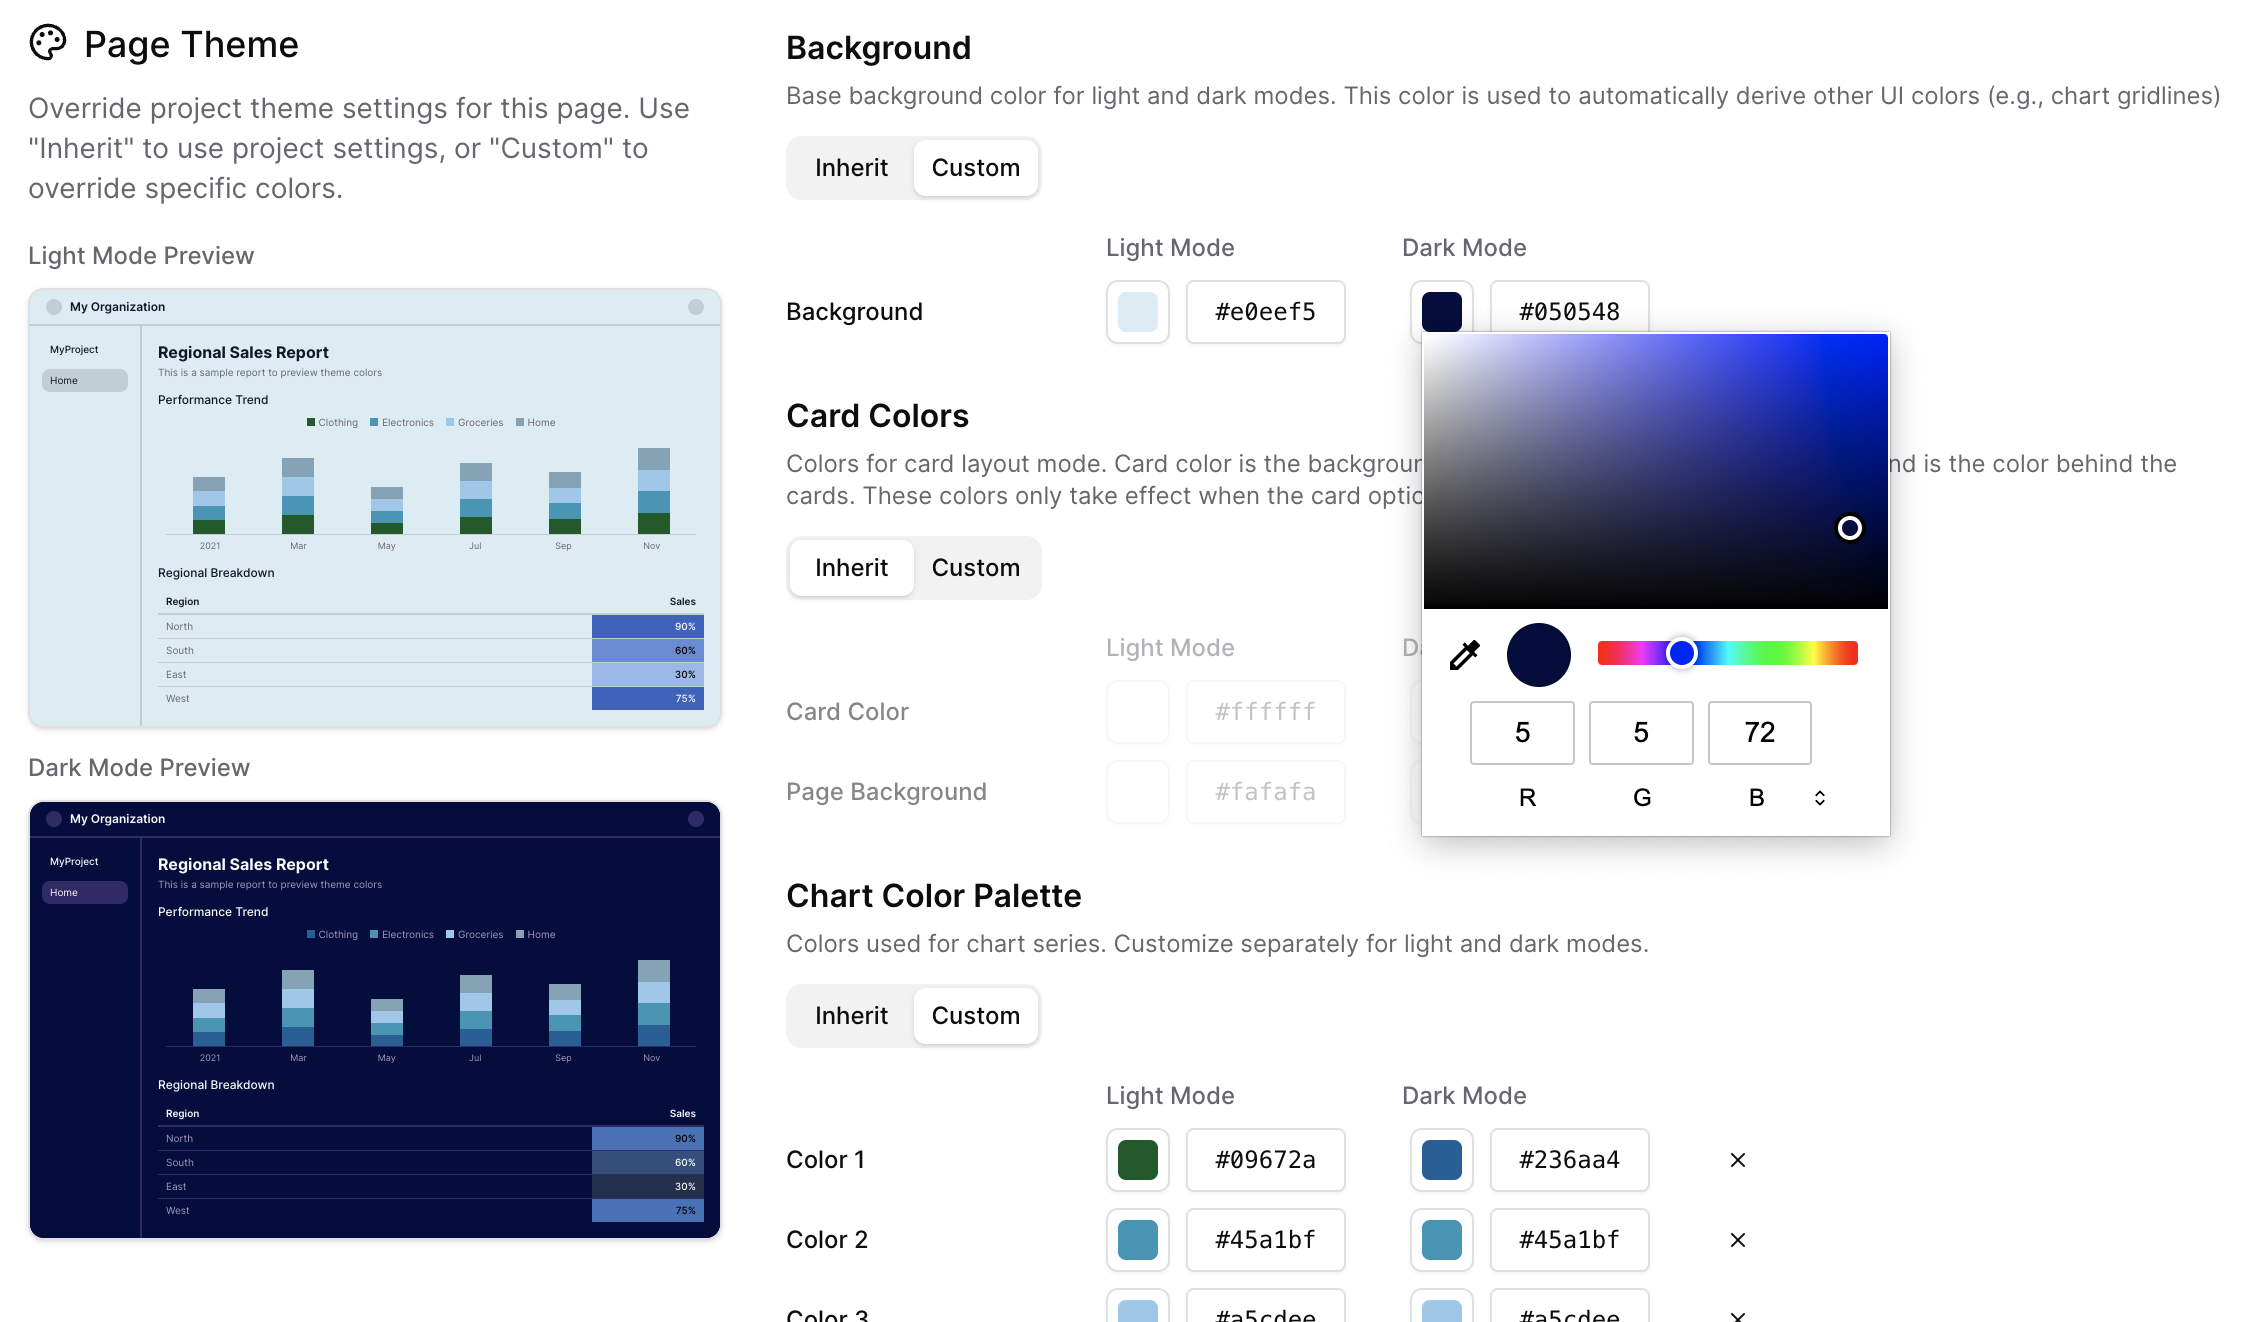
Task: Click the avatar circle in the dark preview header
Action: click(x=53, y=818)
